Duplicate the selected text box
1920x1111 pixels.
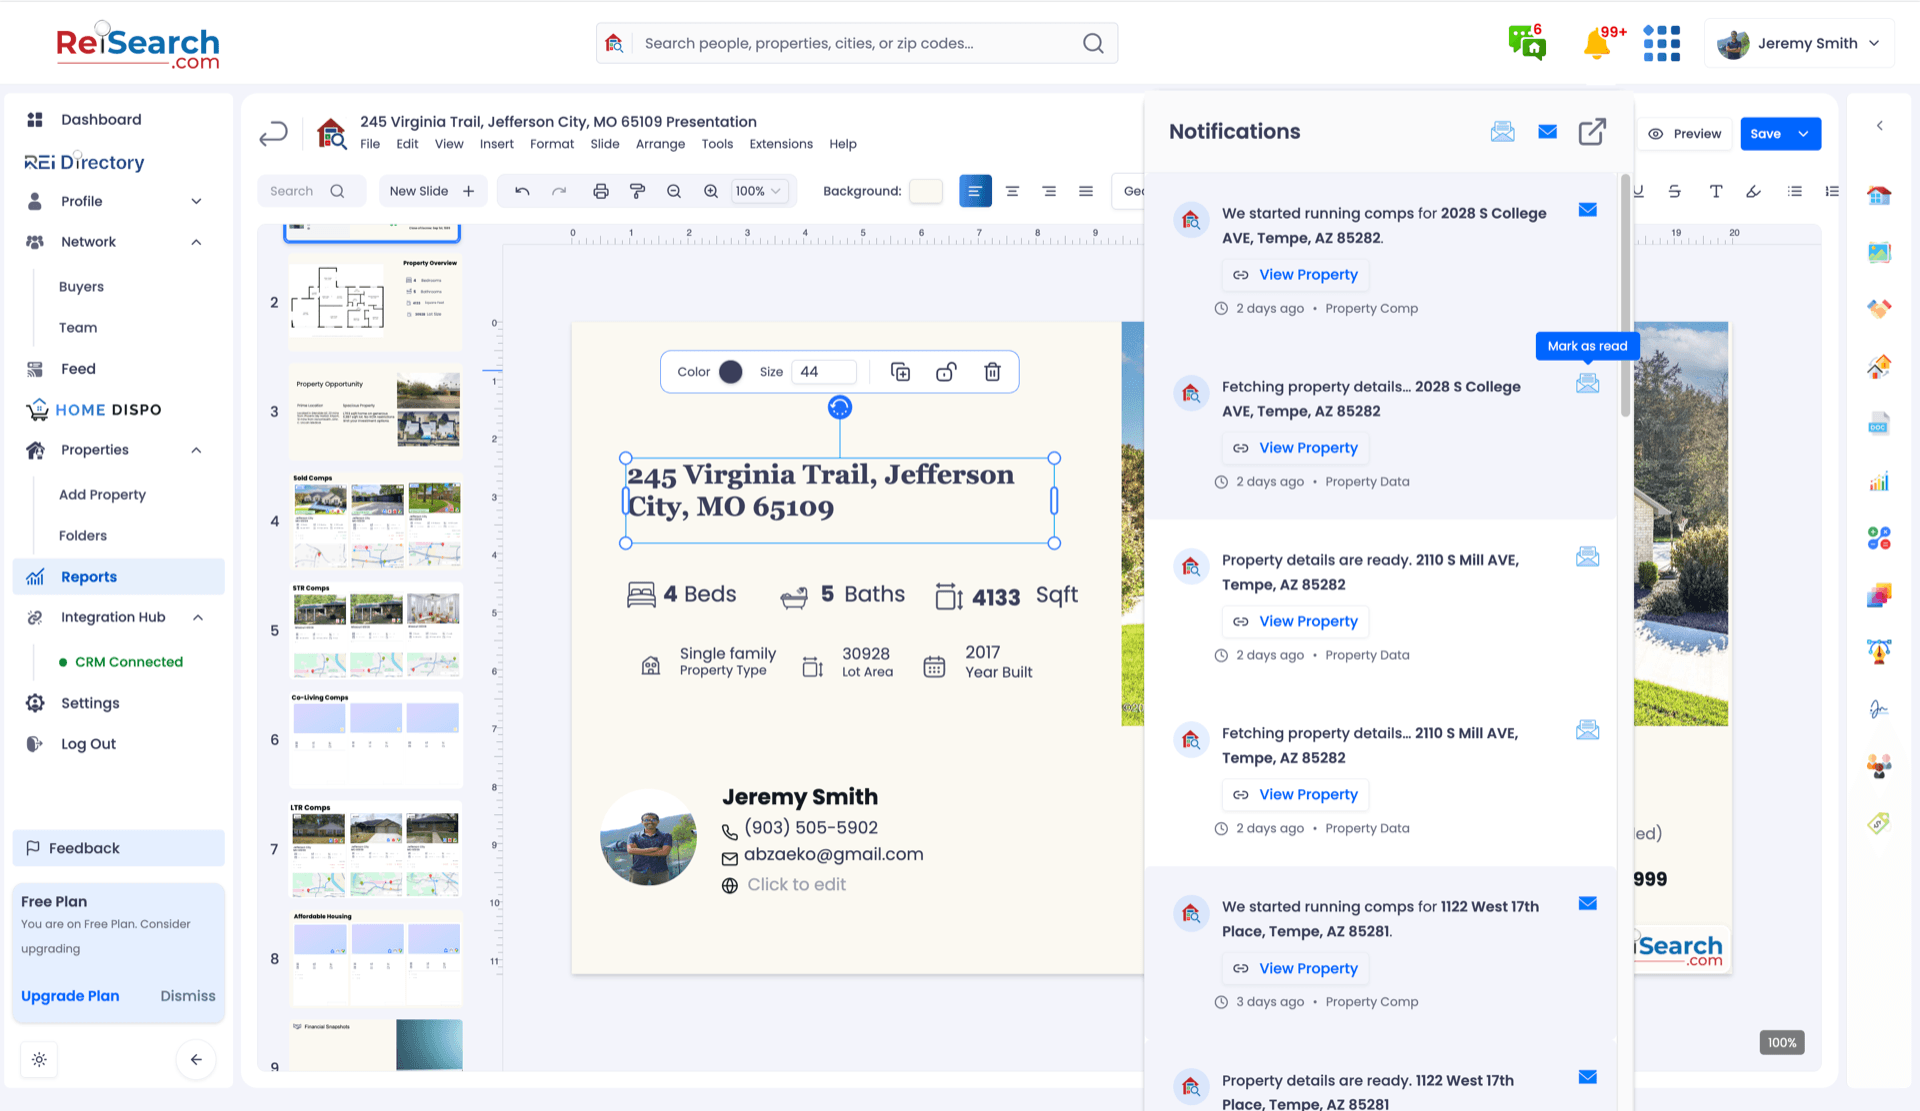point(900,372)
